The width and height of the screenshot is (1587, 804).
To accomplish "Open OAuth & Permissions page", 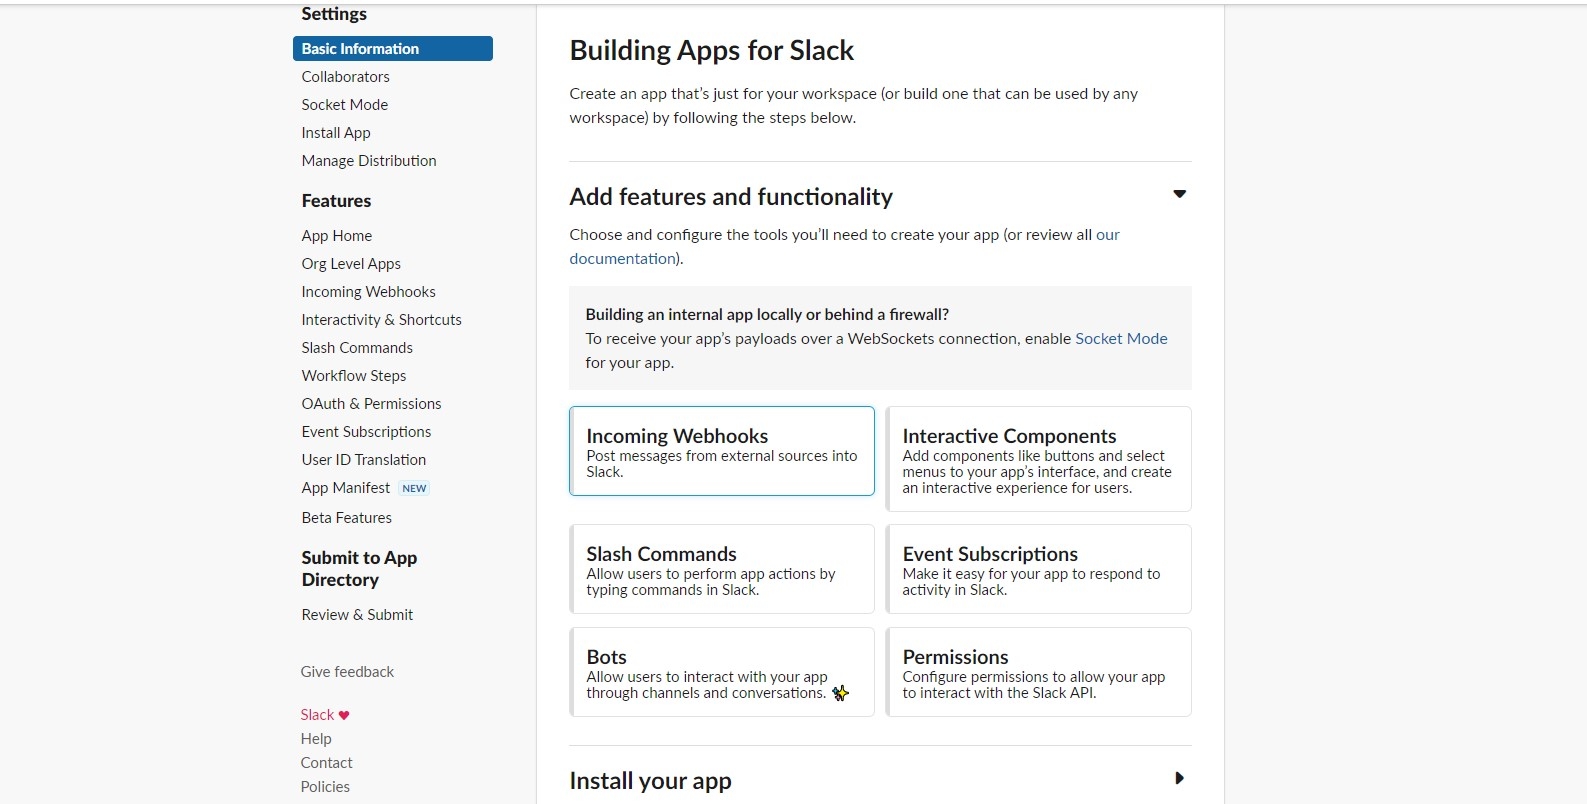I will click(x=372, y=403).
